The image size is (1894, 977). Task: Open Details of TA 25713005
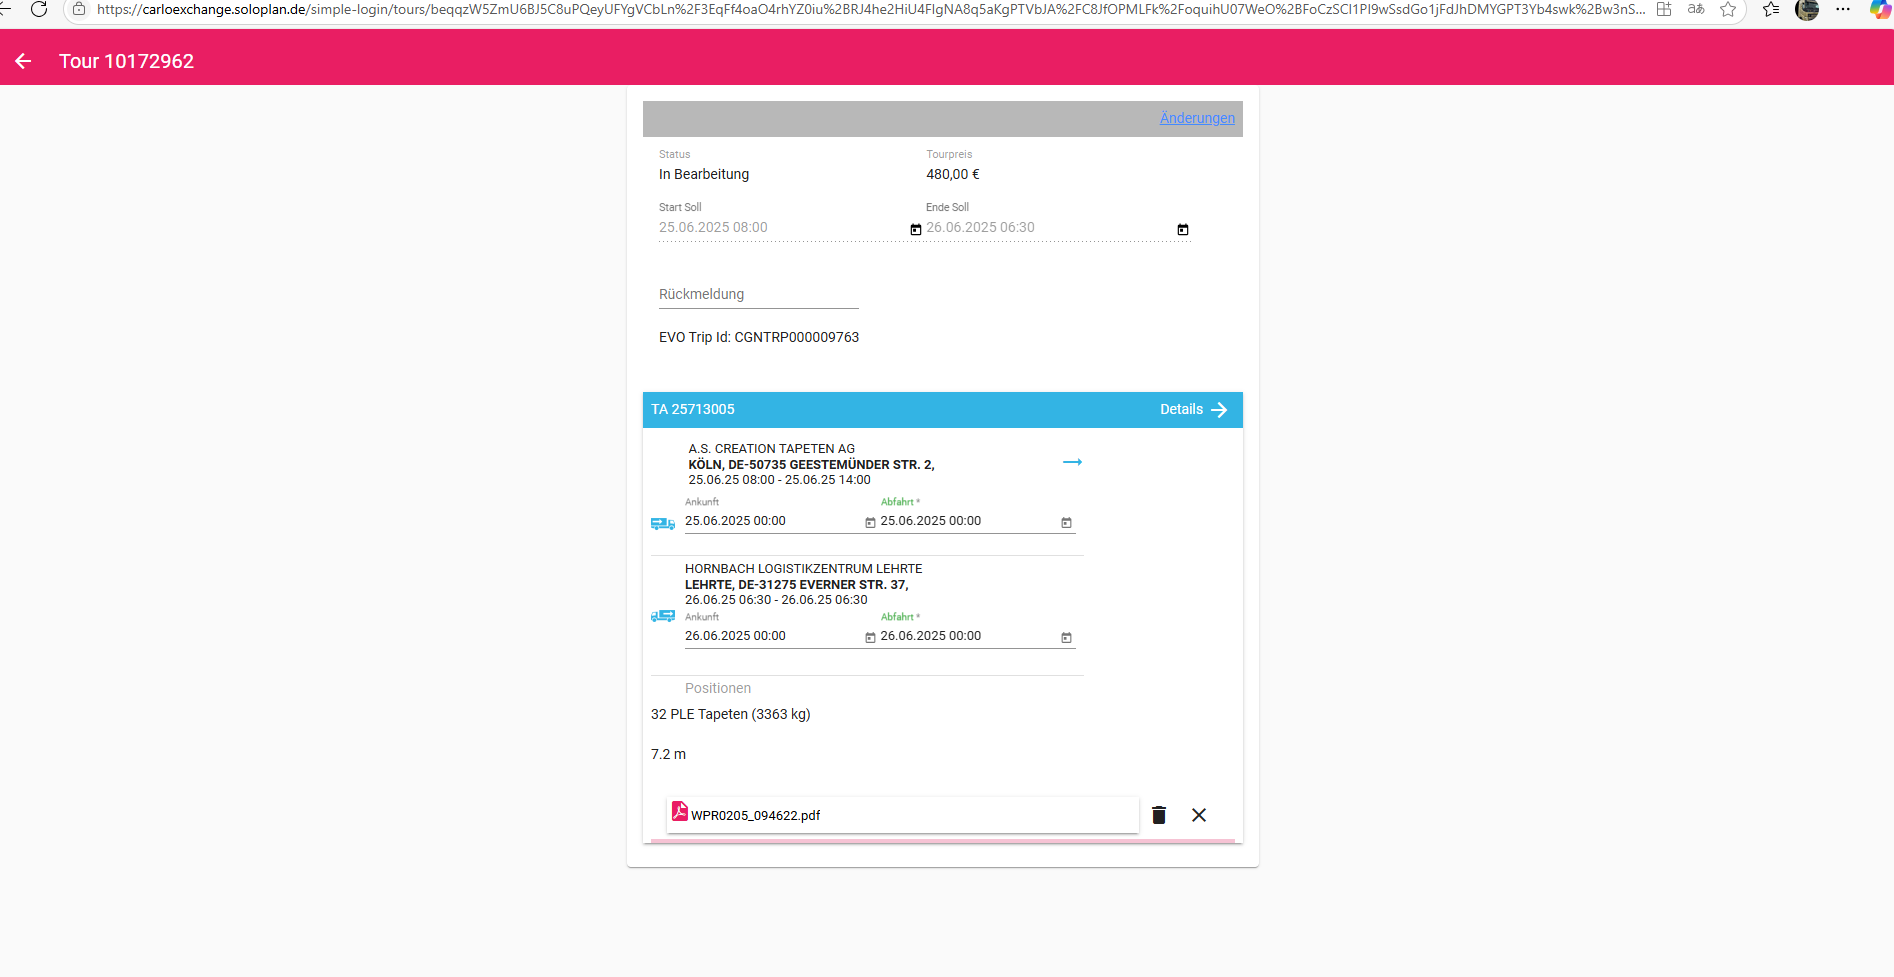click(x=1194, y=410)
